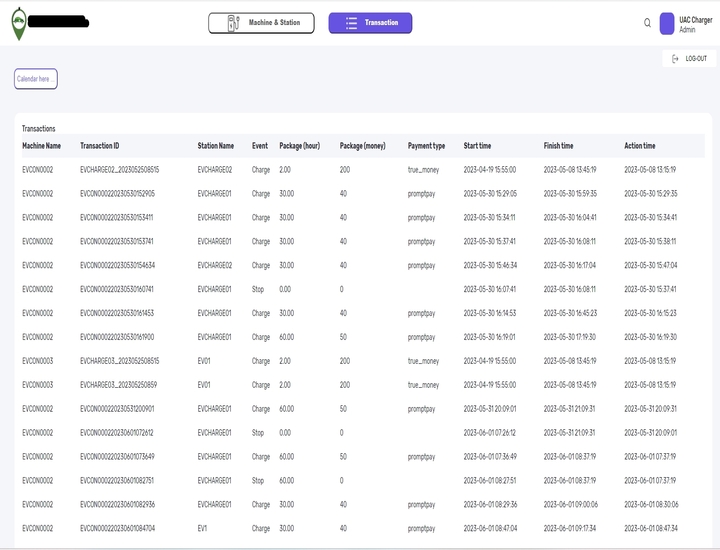720x550 pixels.
Task: Click the Payment type column header
Action: tap(426, 146)
